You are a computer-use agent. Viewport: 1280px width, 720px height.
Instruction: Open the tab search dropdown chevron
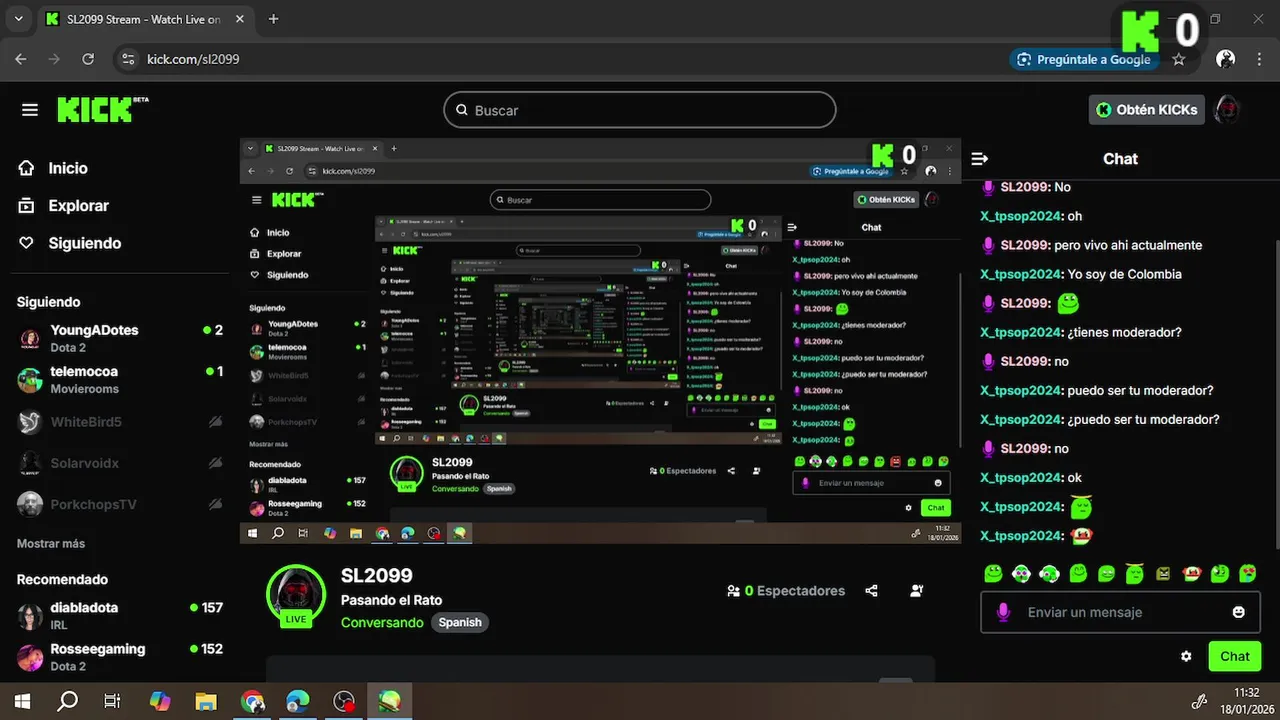pos(18,19)
